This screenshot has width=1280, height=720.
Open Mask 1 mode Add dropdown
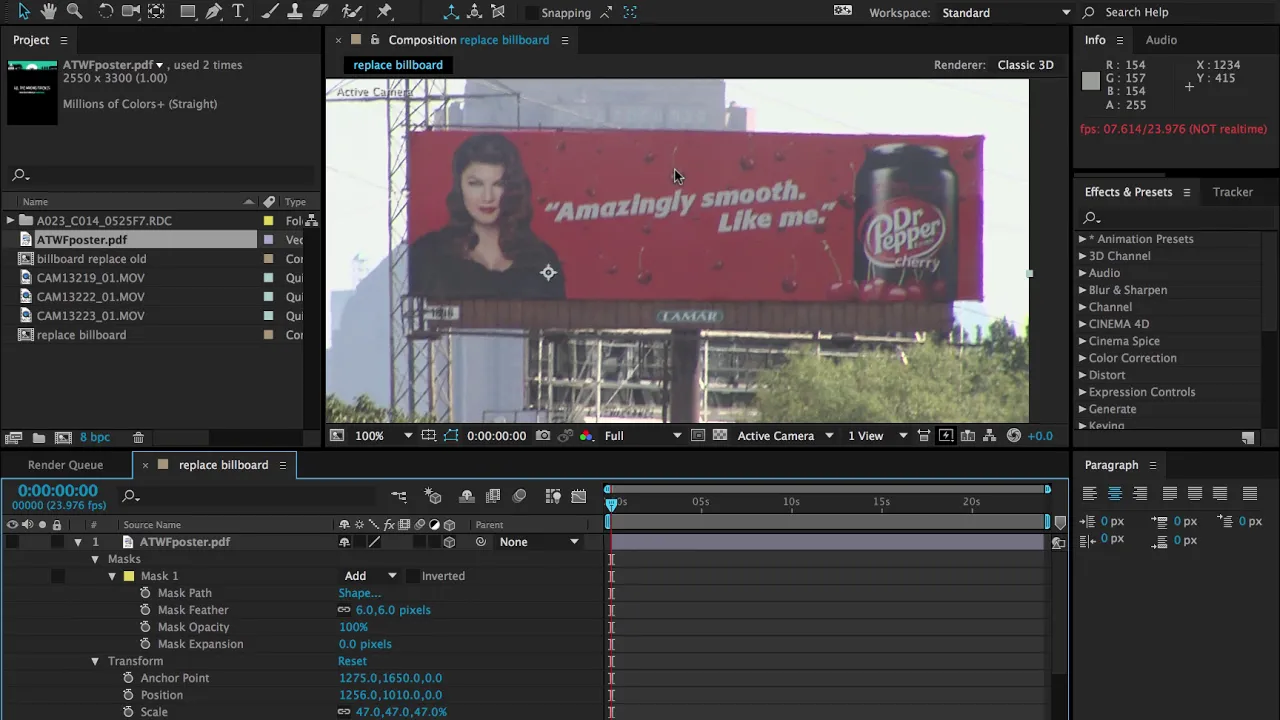[371, 576]
